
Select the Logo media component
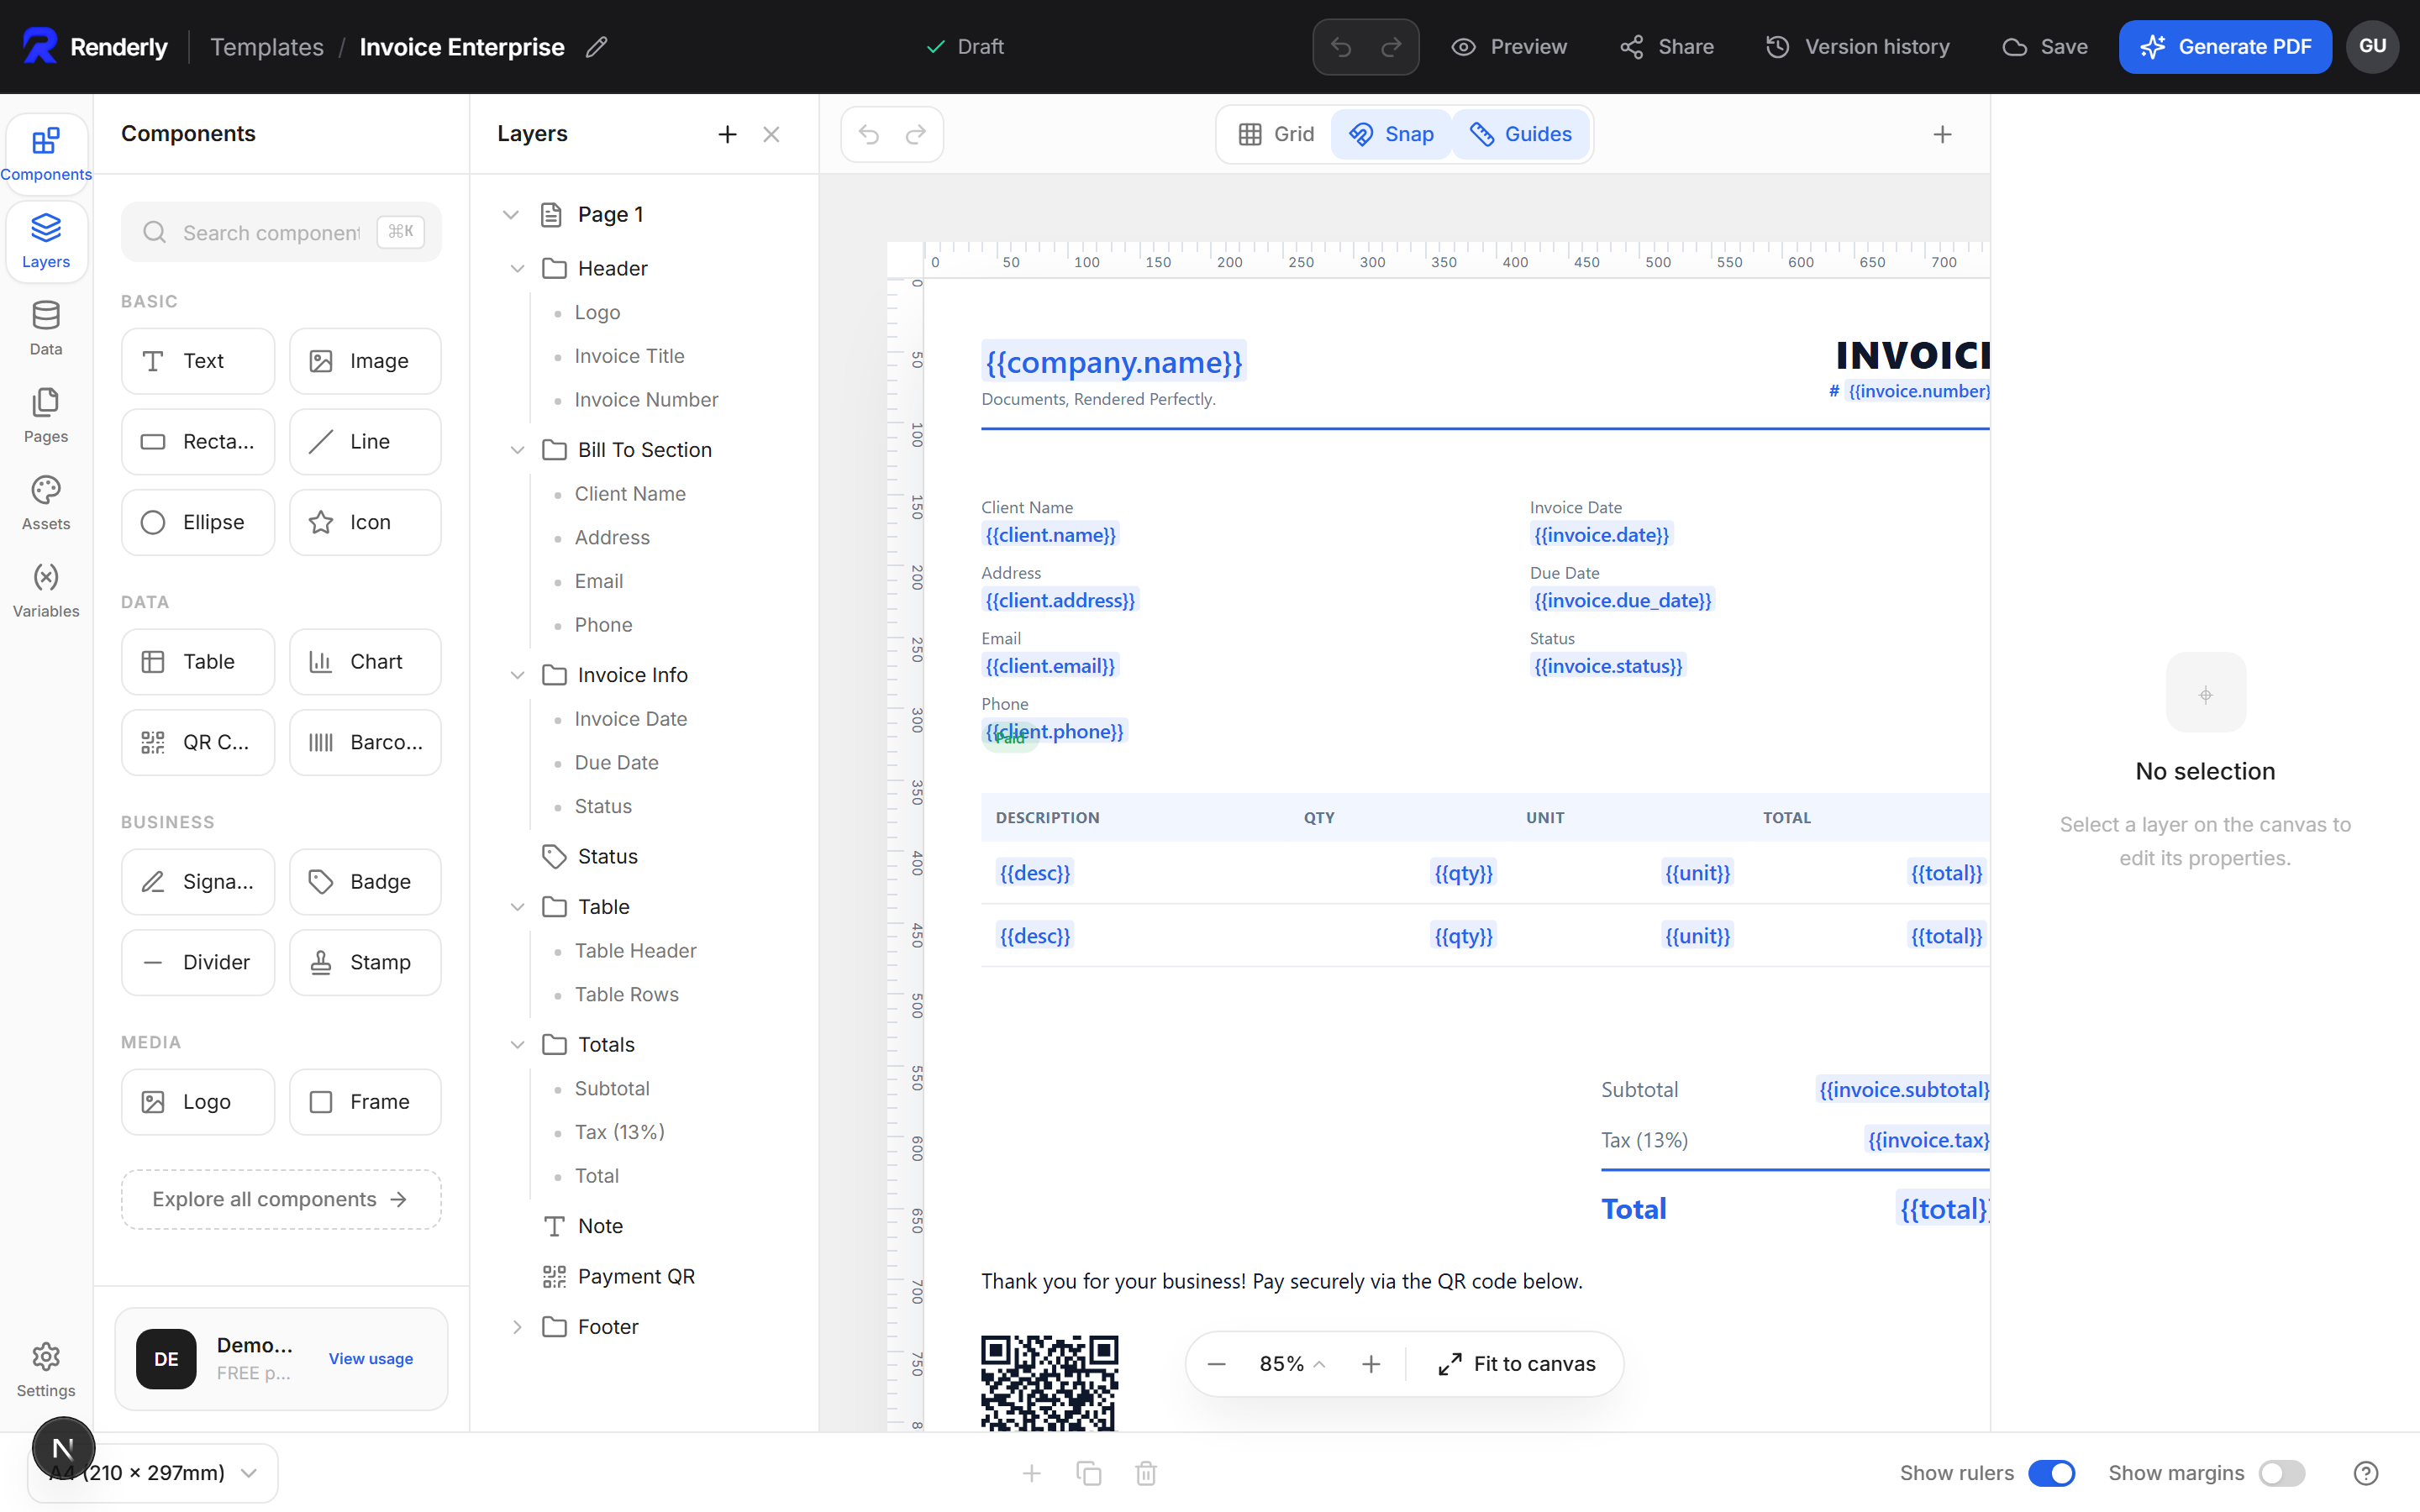tap(198, 1102)
